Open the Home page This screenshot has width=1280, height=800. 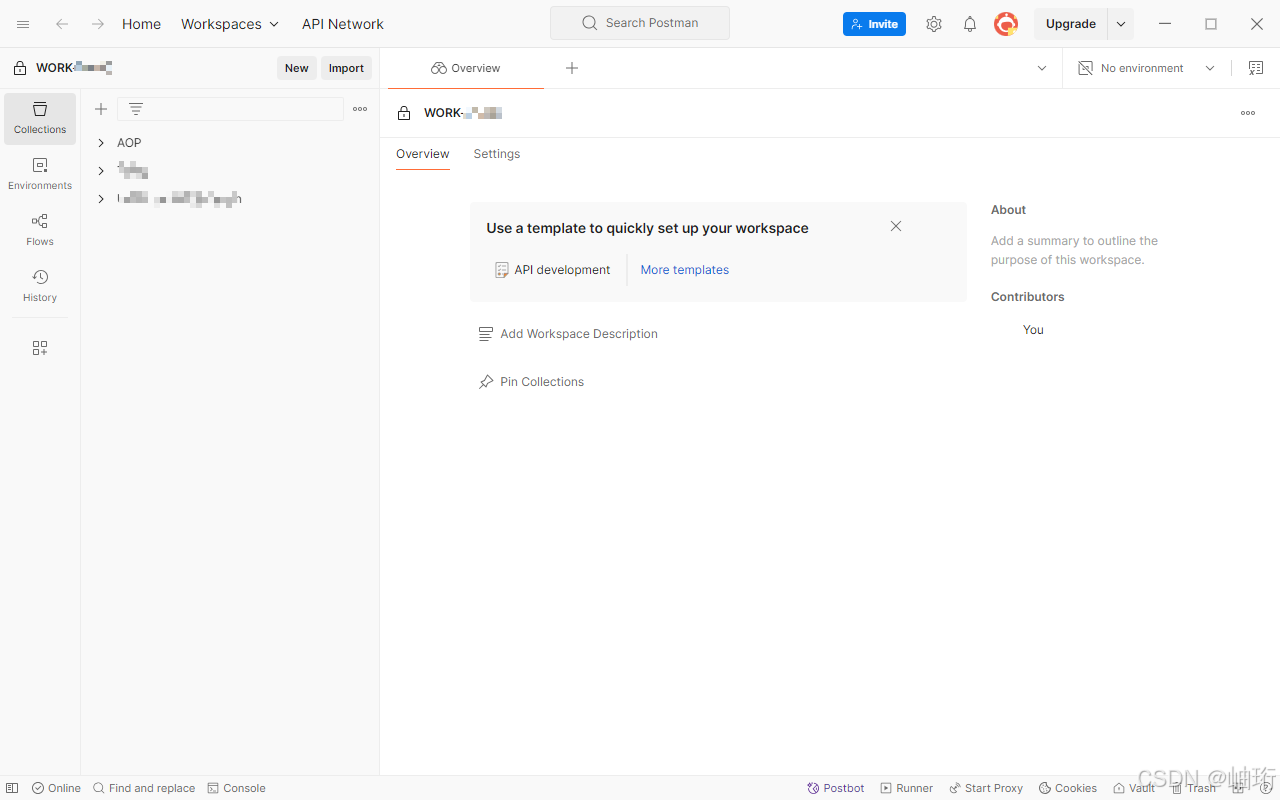click(141, 24)
